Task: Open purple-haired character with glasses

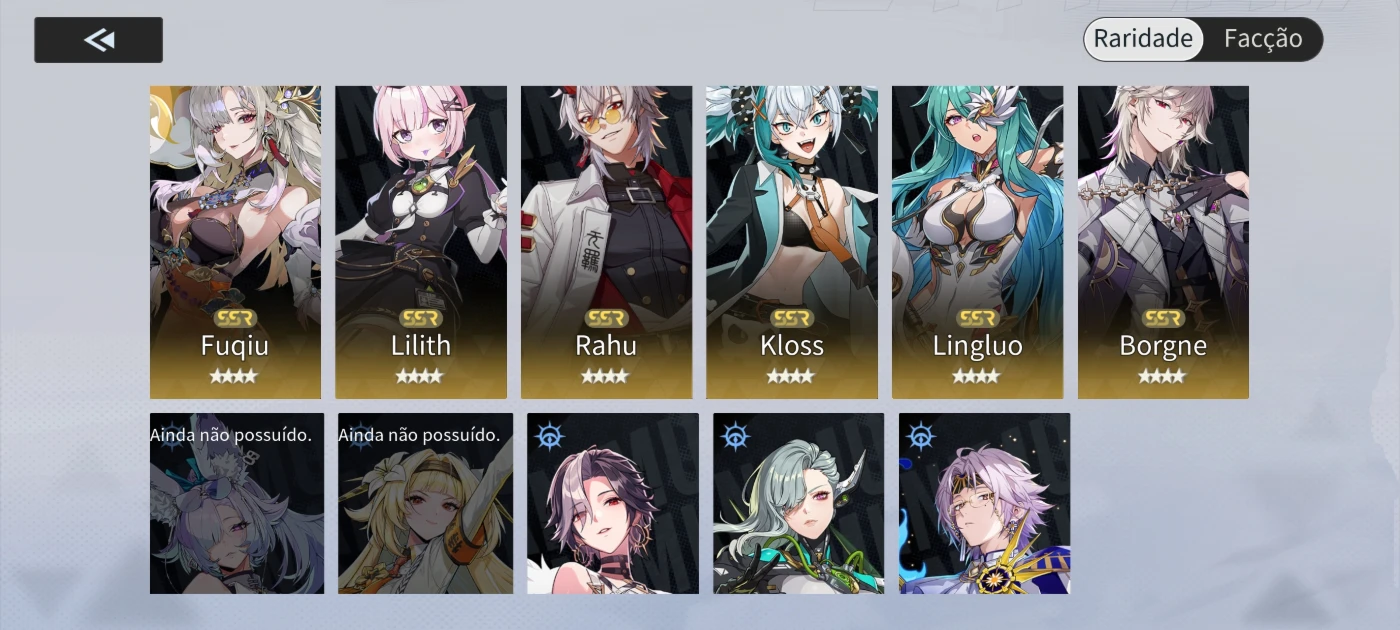Action: coord(984,503)
